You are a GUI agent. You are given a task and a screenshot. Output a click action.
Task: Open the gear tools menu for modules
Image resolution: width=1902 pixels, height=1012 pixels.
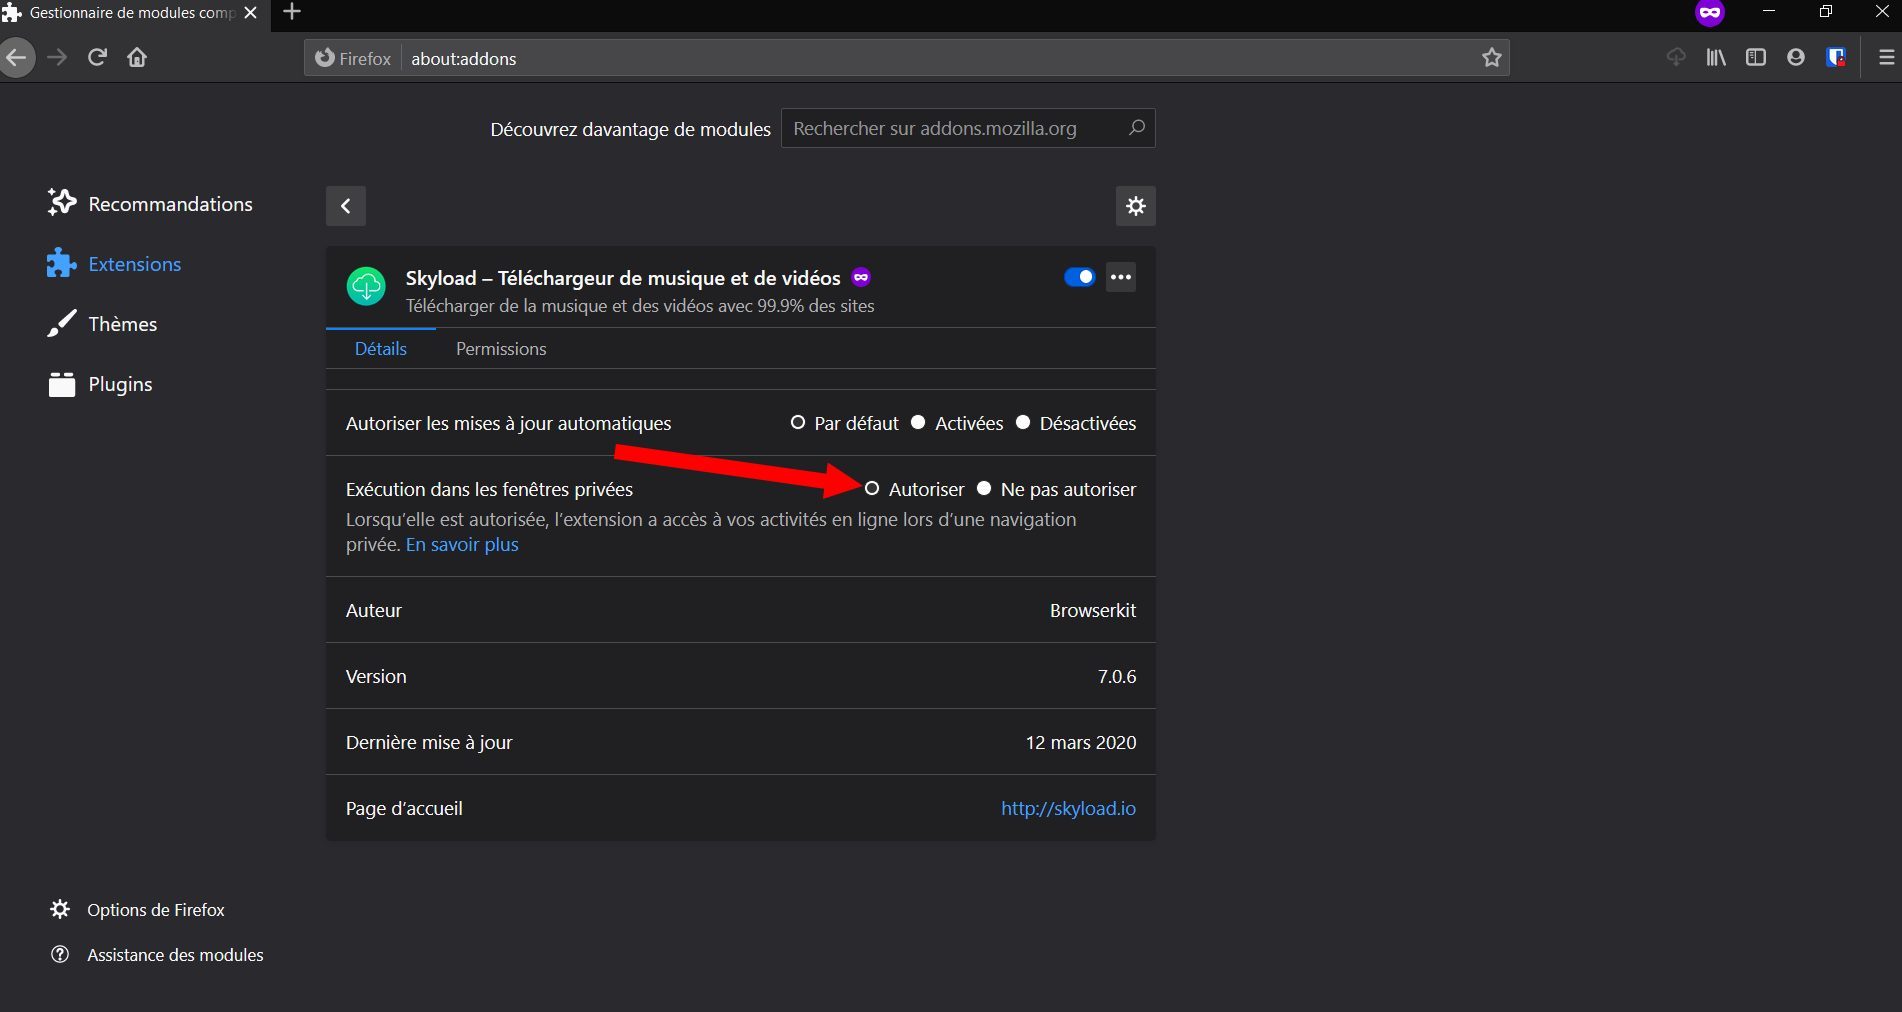tap(1136, 206)
